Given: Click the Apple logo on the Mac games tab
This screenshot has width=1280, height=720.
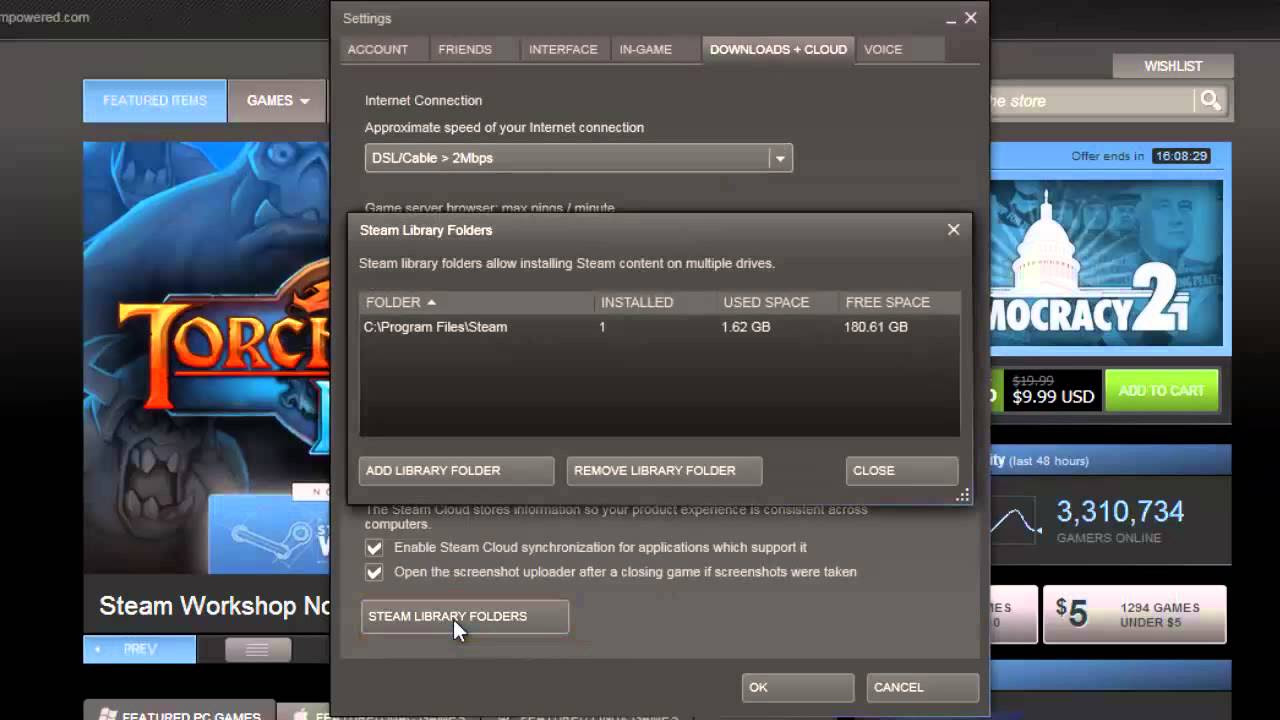Looking at the screenshot, I should (301, 714).
